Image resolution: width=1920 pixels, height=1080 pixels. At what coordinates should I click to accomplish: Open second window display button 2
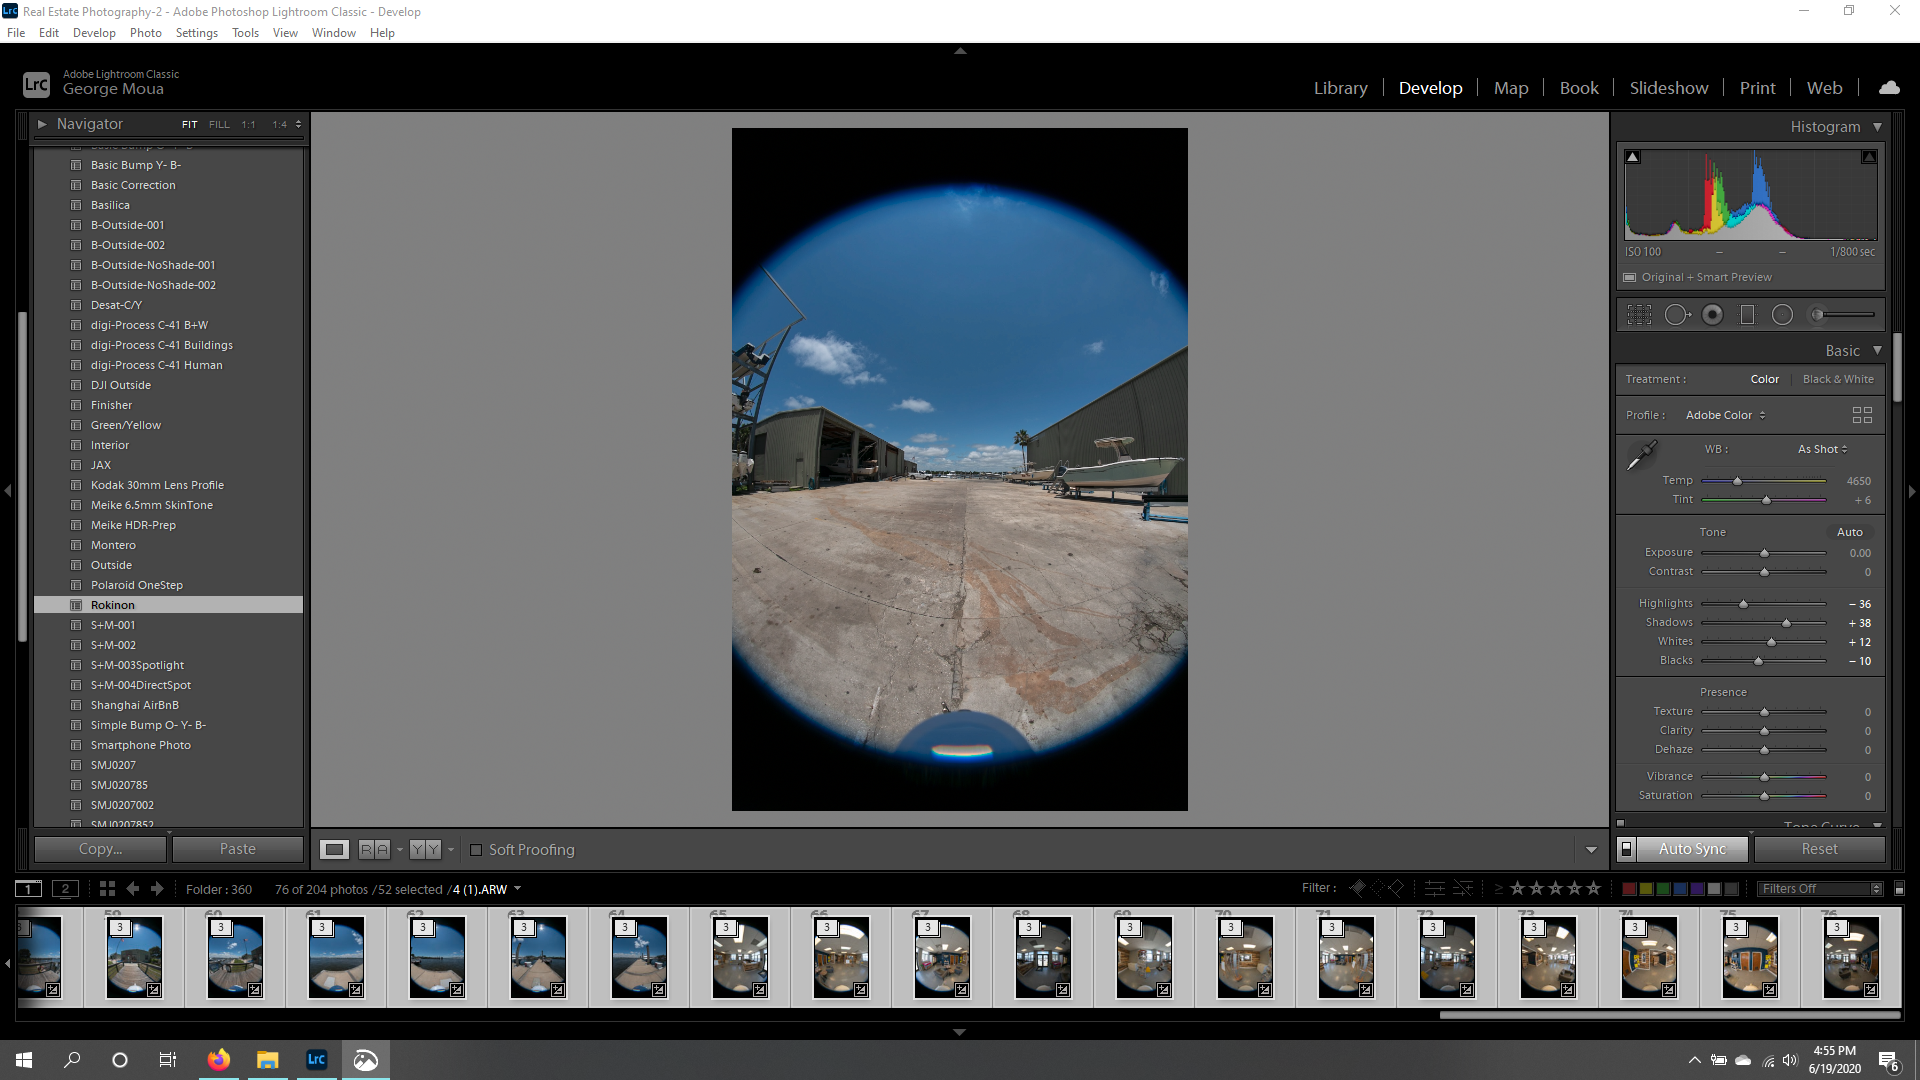[65, 889]
